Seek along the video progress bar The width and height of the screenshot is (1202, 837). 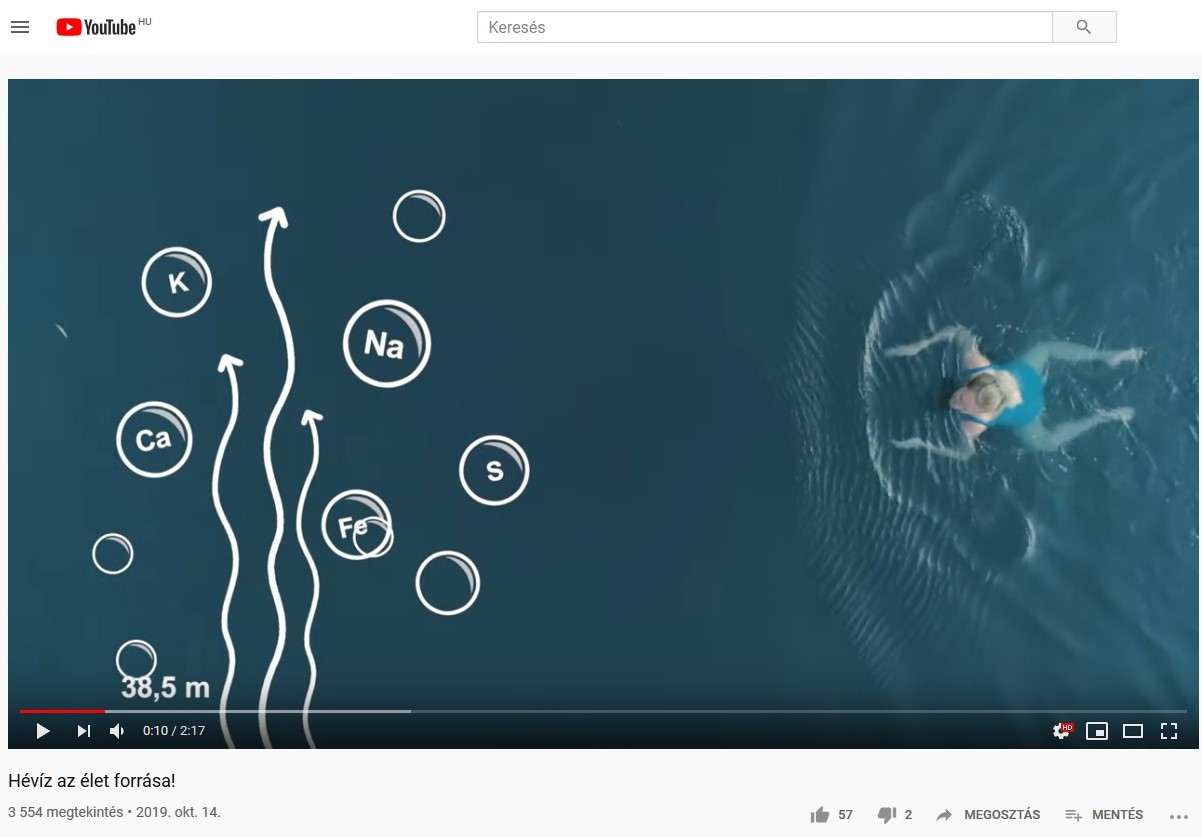604,711
